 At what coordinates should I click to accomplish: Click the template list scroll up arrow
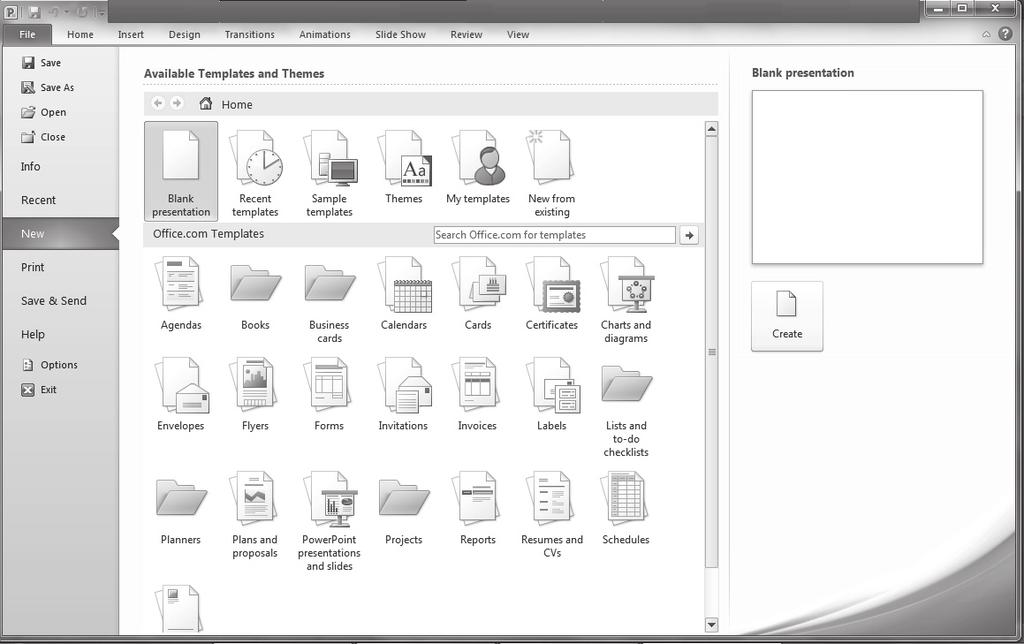point(712,129)
